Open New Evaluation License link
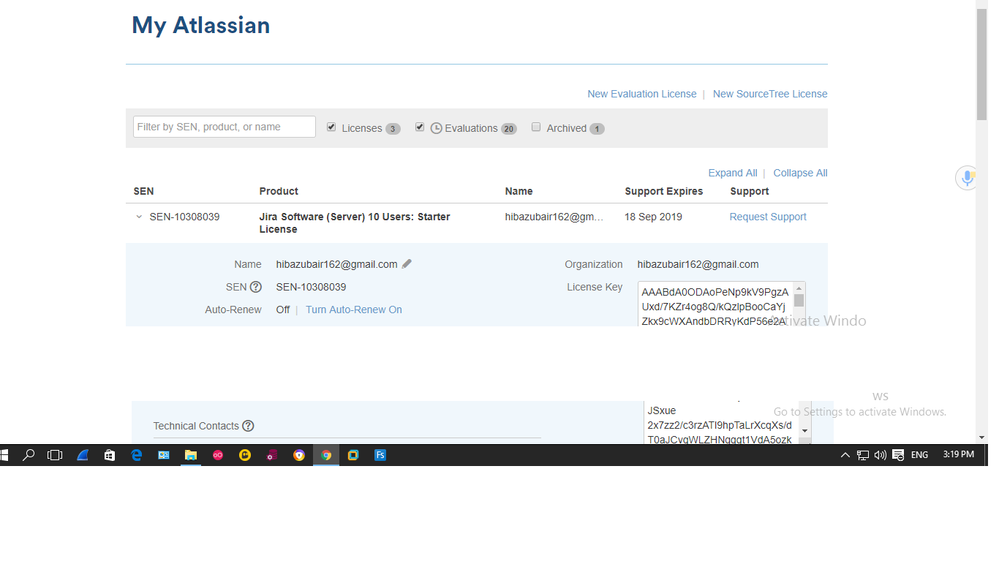 pyautogui.click(x=642, y=94)
